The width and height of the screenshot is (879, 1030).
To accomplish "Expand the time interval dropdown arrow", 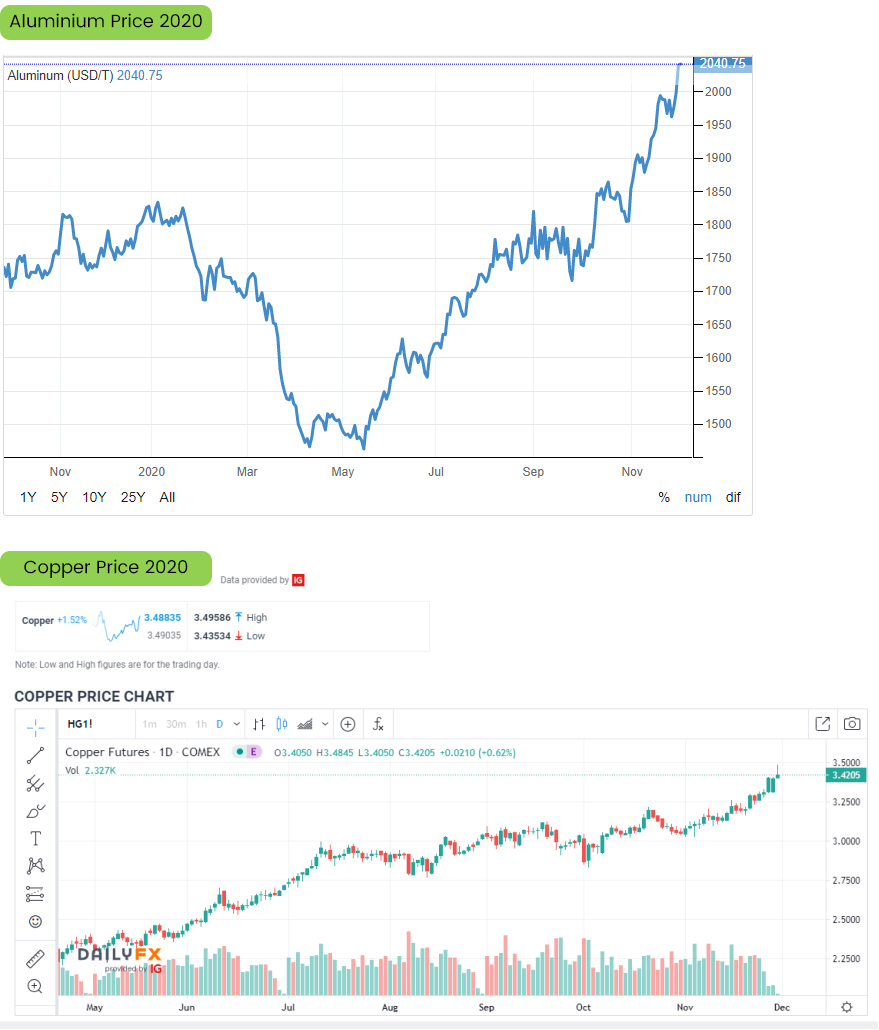I will coord(236,724).
